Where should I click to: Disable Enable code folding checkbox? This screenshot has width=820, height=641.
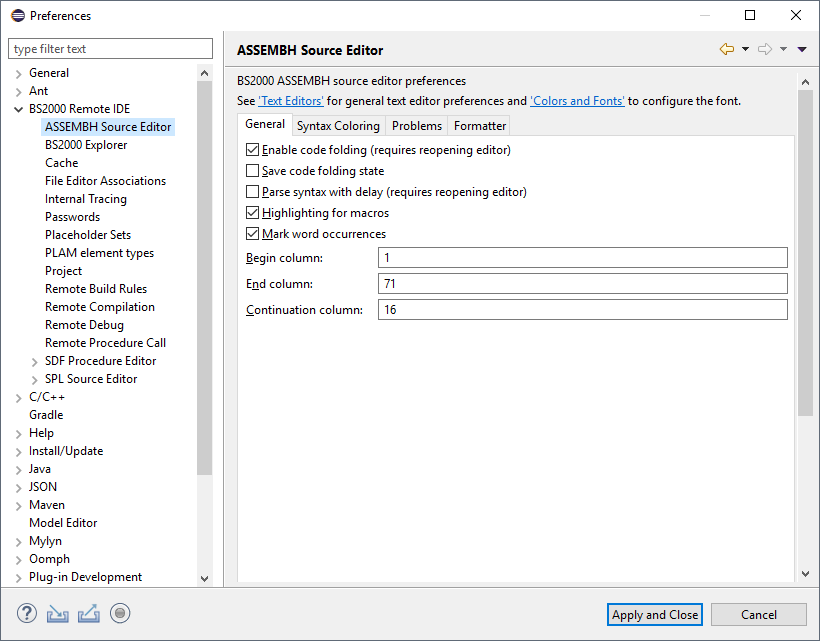coord(253,150)
